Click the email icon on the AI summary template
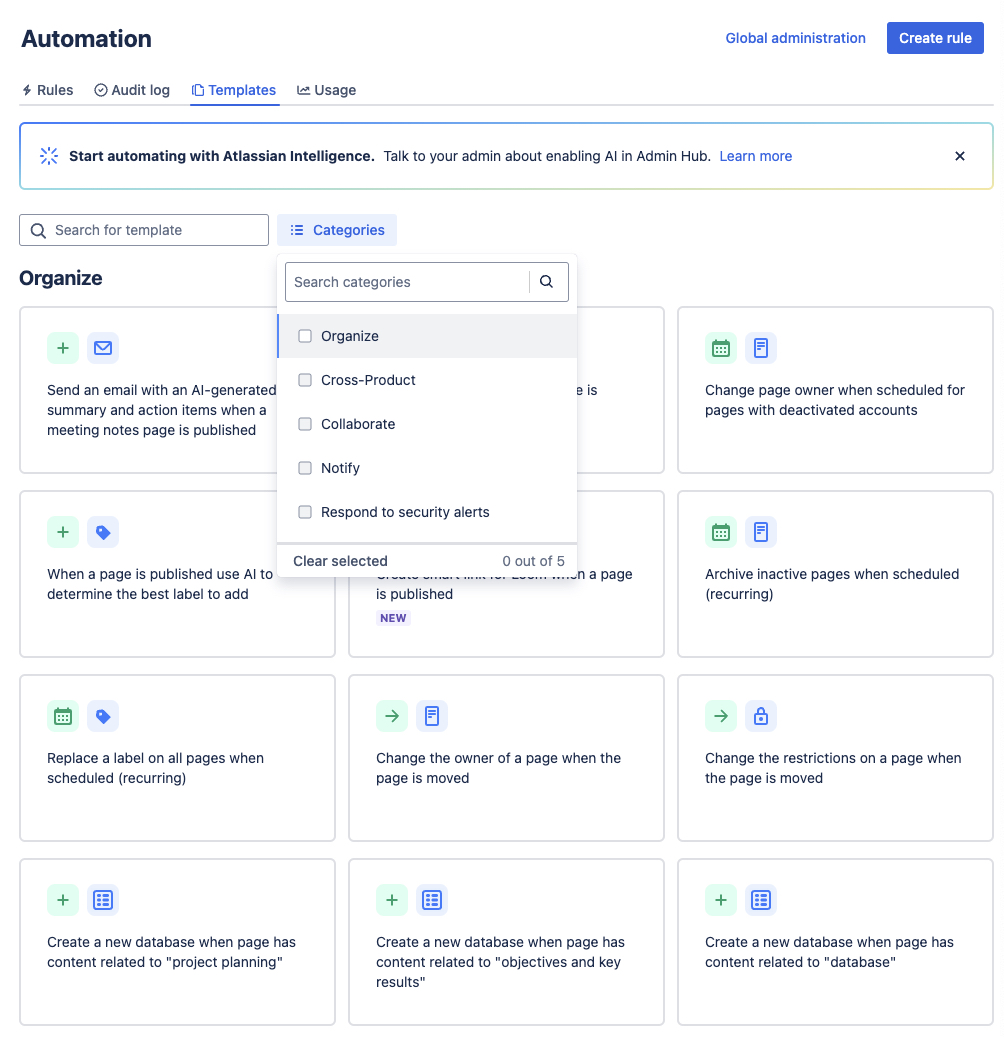The width and height of the screenshot is (1004, 1037). (x=102, y=347)
